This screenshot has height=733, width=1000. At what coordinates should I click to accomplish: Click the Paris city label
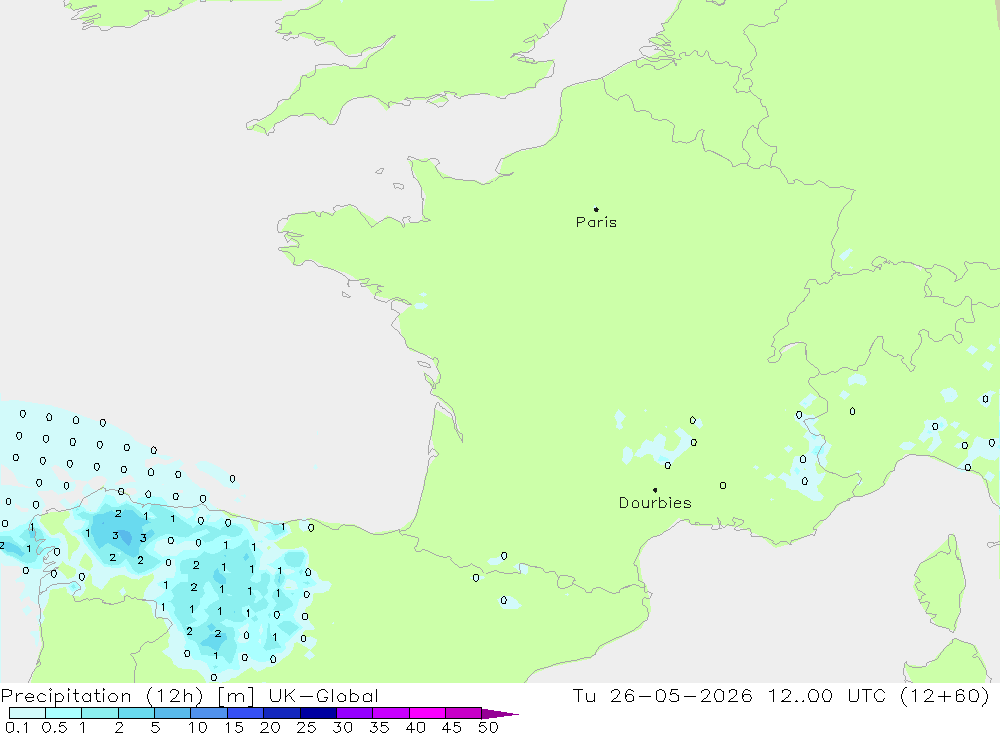tap(596, 222)
